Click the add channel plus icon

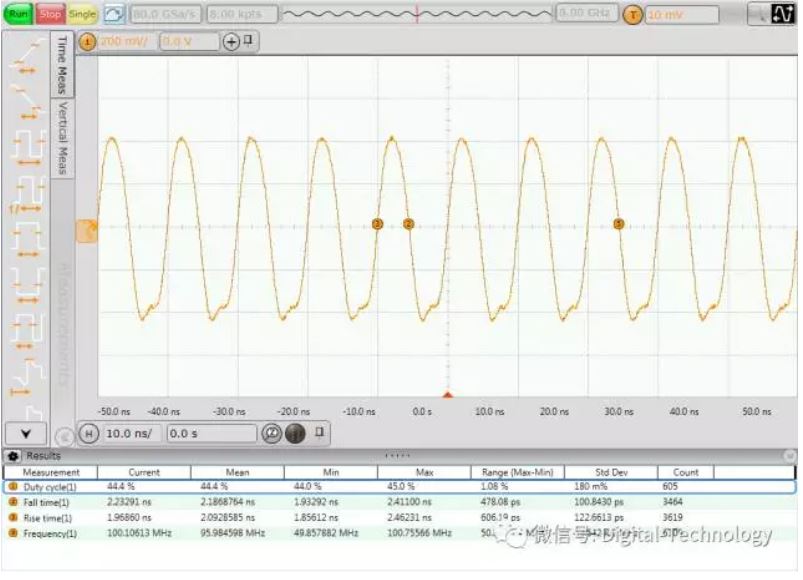(231, 42)
